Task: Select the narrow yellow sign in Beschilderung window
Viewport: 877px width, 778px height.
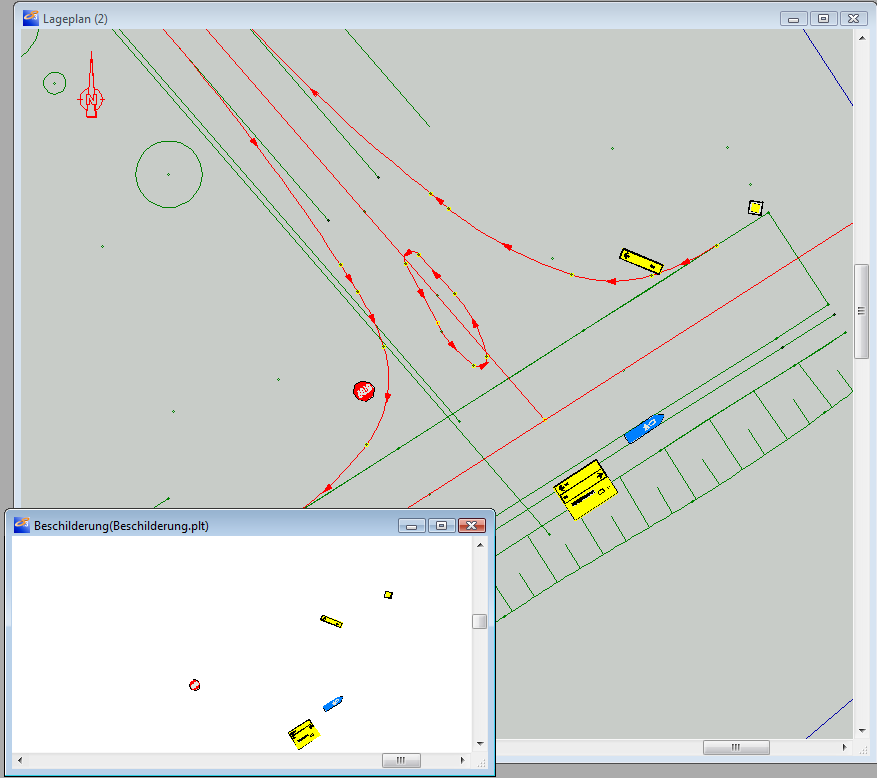Action: pyautogui.click(x=331, y=621)
